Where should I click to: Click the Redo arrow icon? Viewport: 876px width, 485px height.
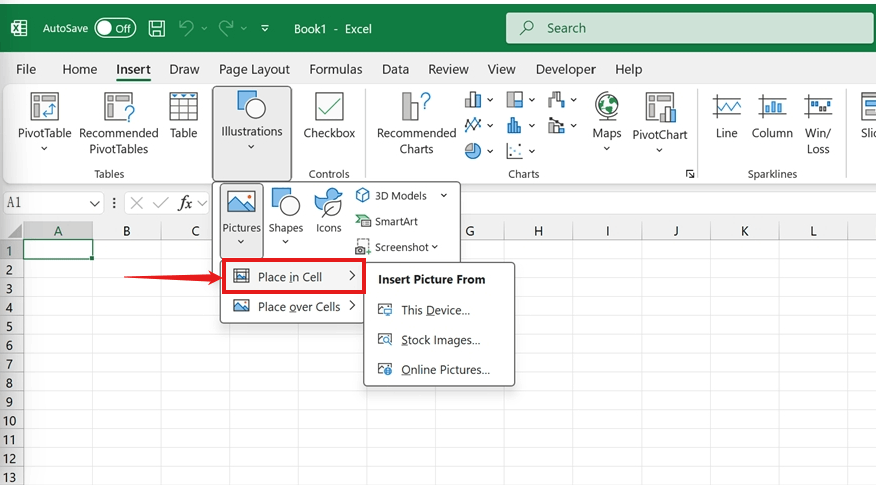point(226,28)
